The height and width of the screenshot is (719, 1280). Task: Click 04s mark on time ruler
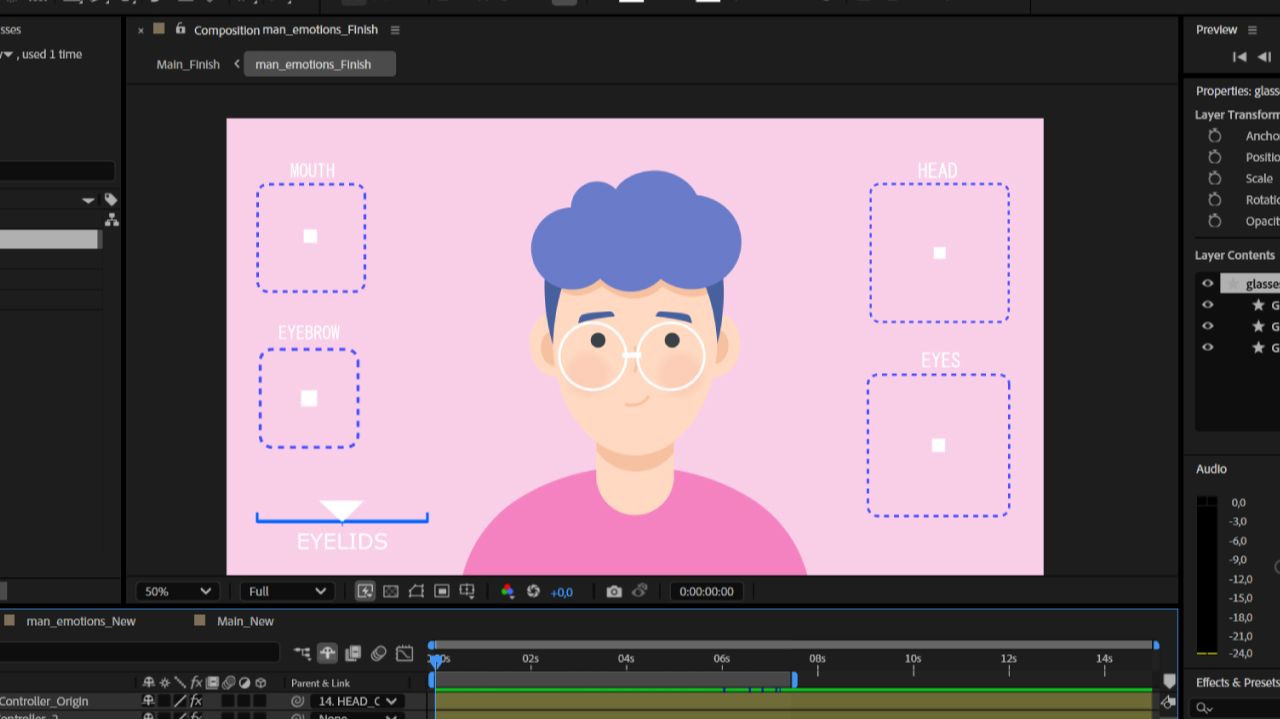coord(626,659)
